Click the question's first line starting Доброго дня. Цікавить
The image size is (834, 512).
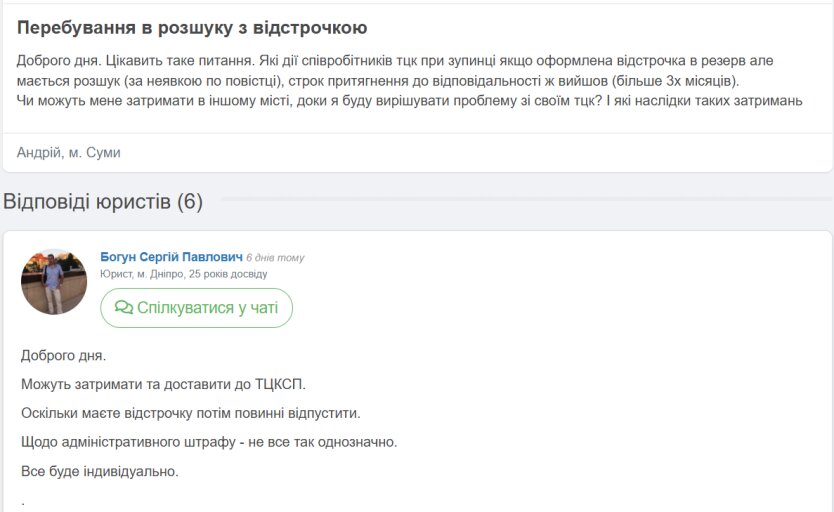click(x=395, y=61)
